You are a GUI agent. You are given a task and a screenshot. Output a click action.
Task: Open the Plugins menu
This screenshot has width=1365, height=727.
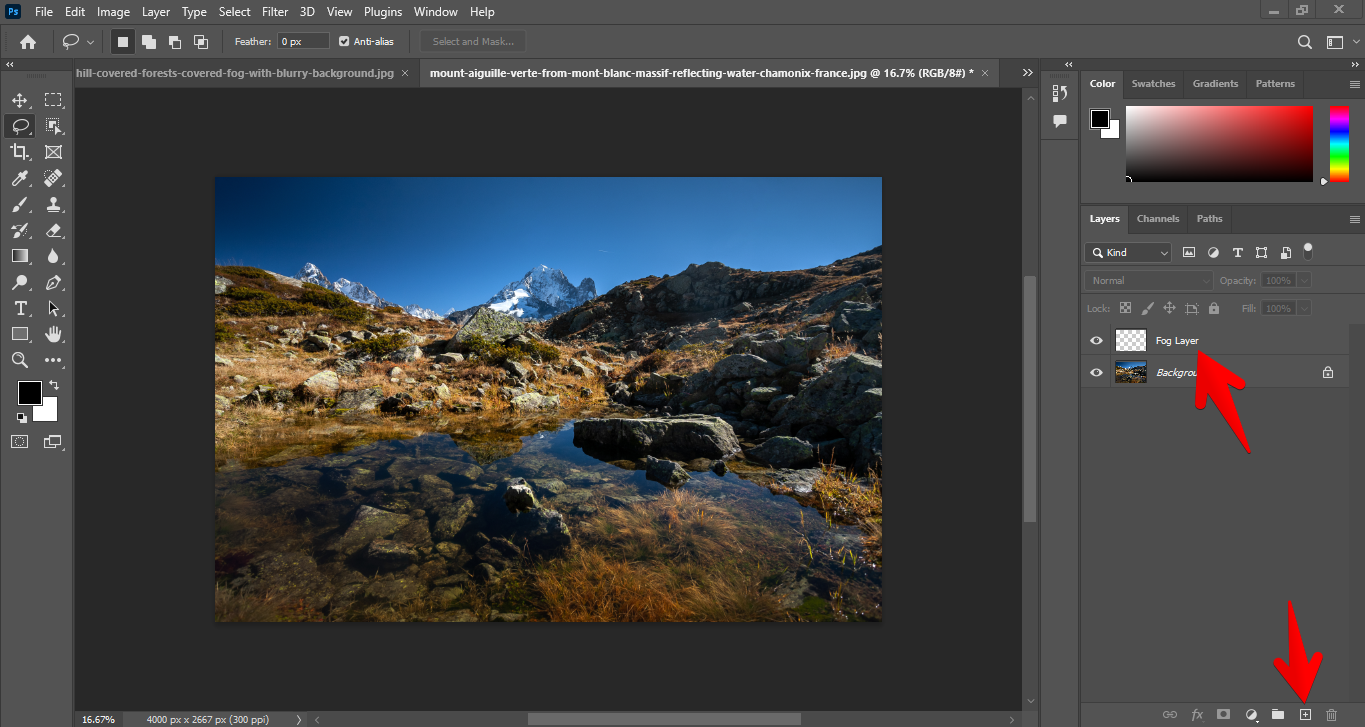[x=383, y=12]
